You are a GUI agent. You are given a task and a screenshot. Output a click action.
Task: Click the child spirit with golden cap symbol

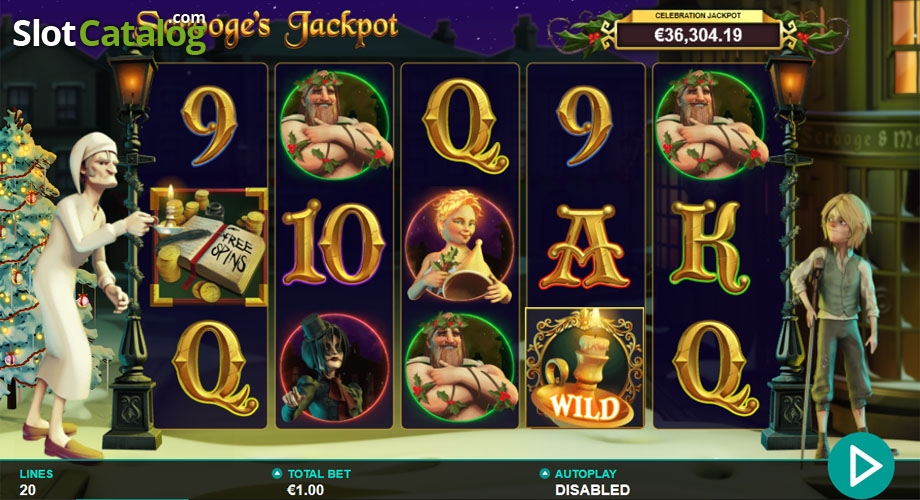click(459, 246)
